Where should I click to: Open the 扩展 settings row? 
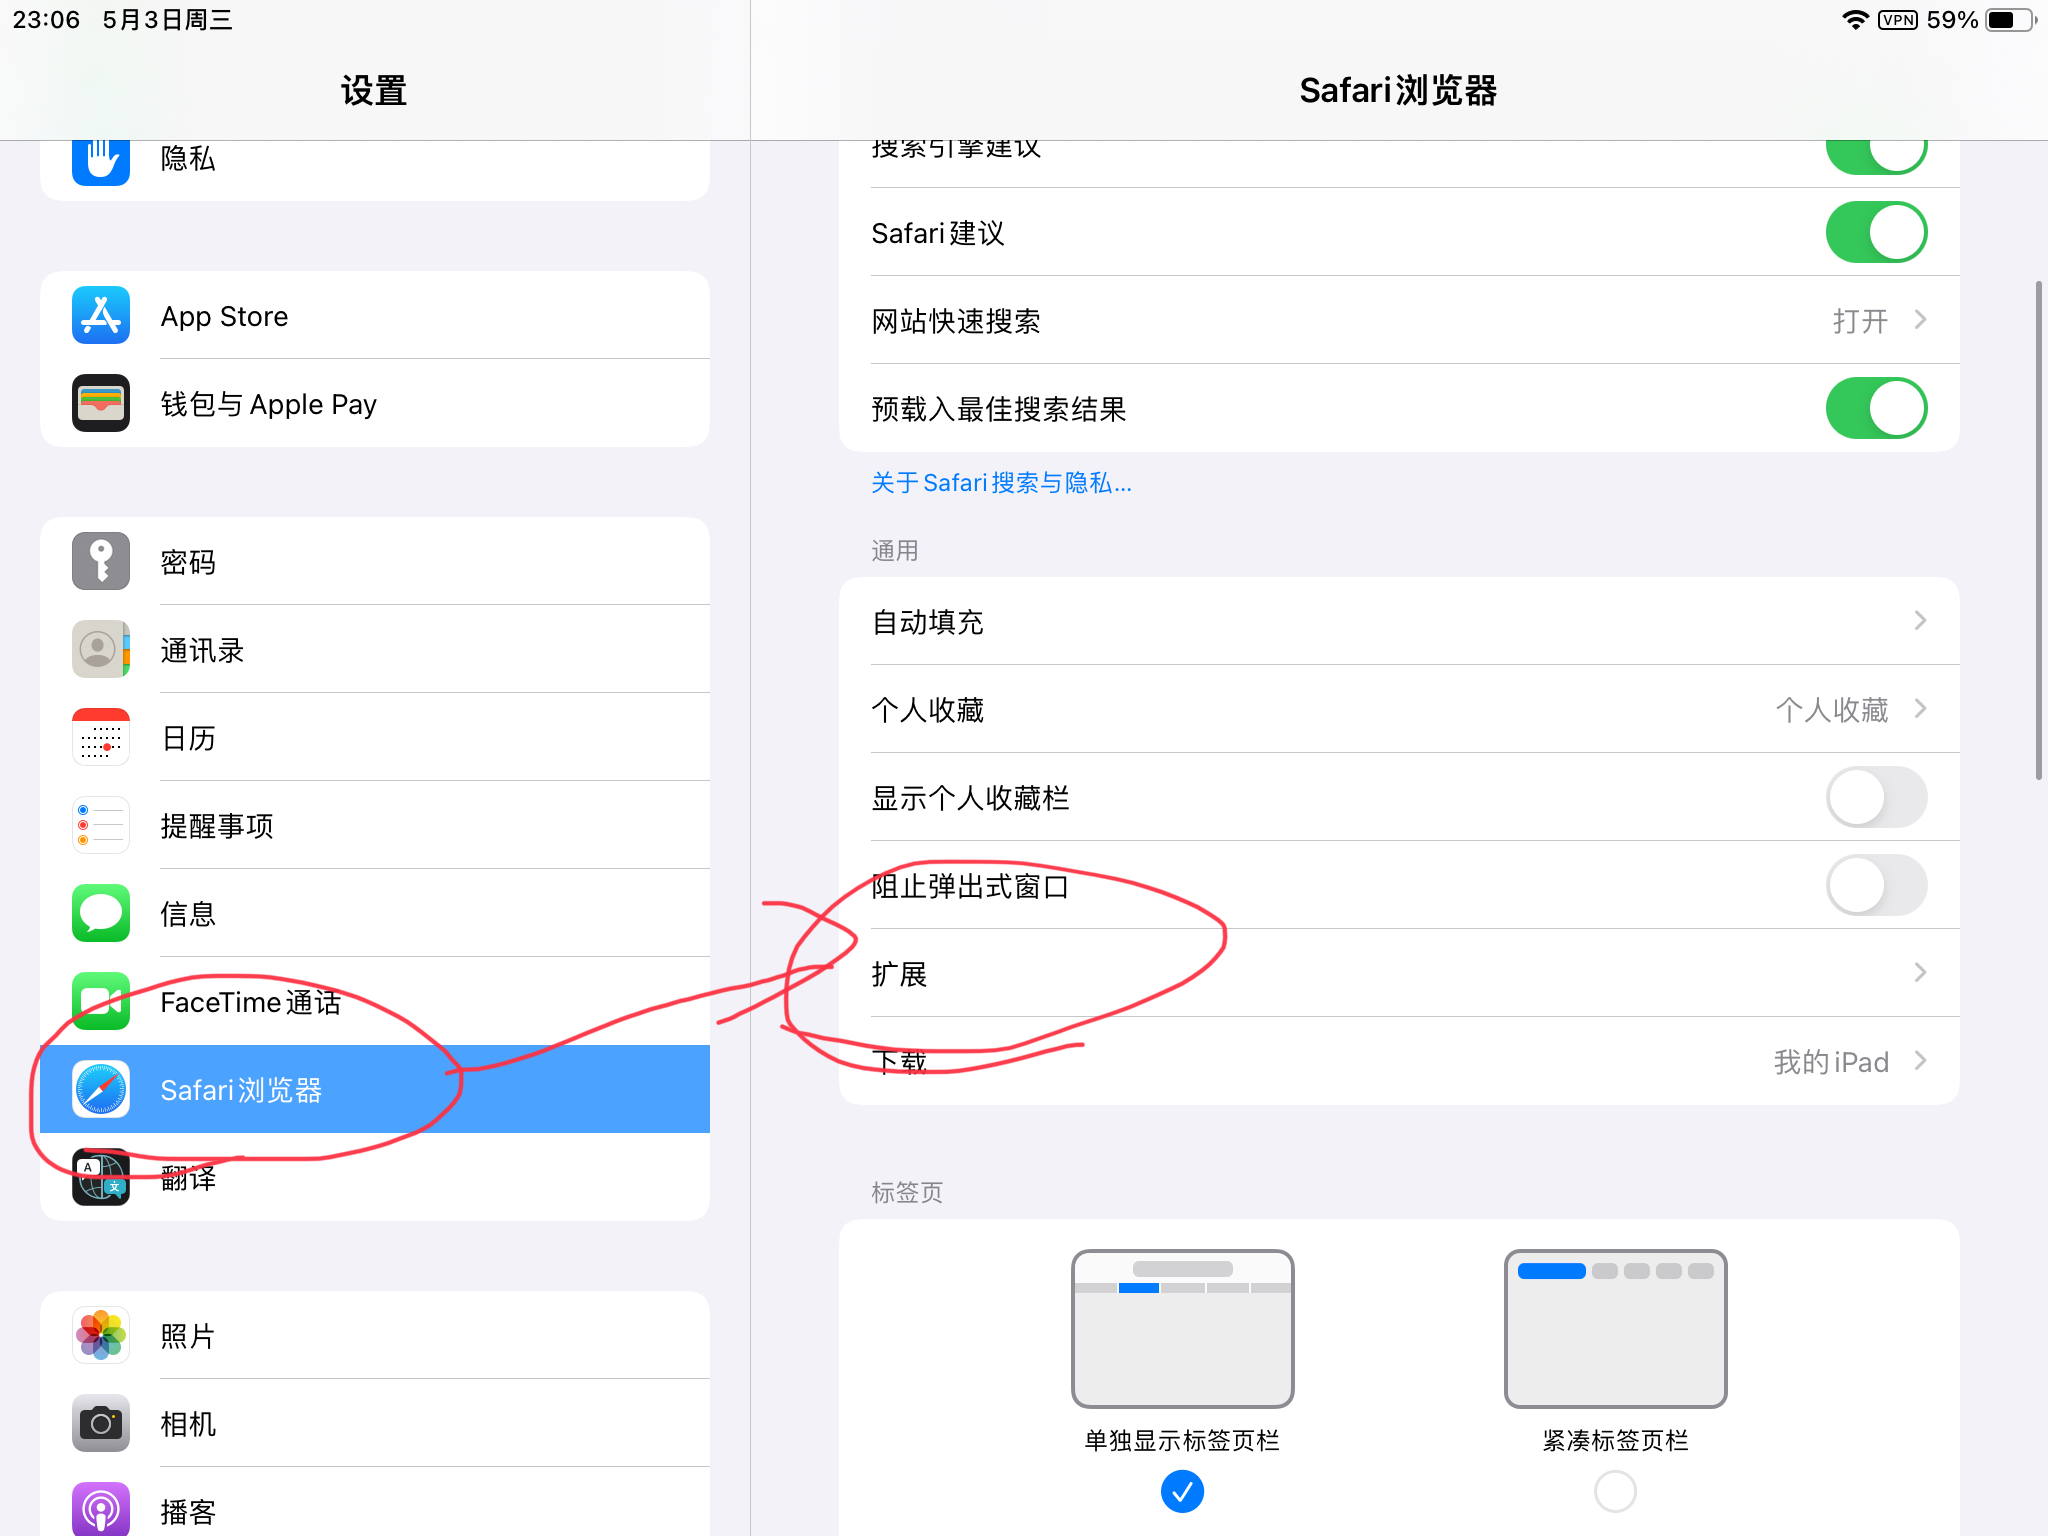1398,974
